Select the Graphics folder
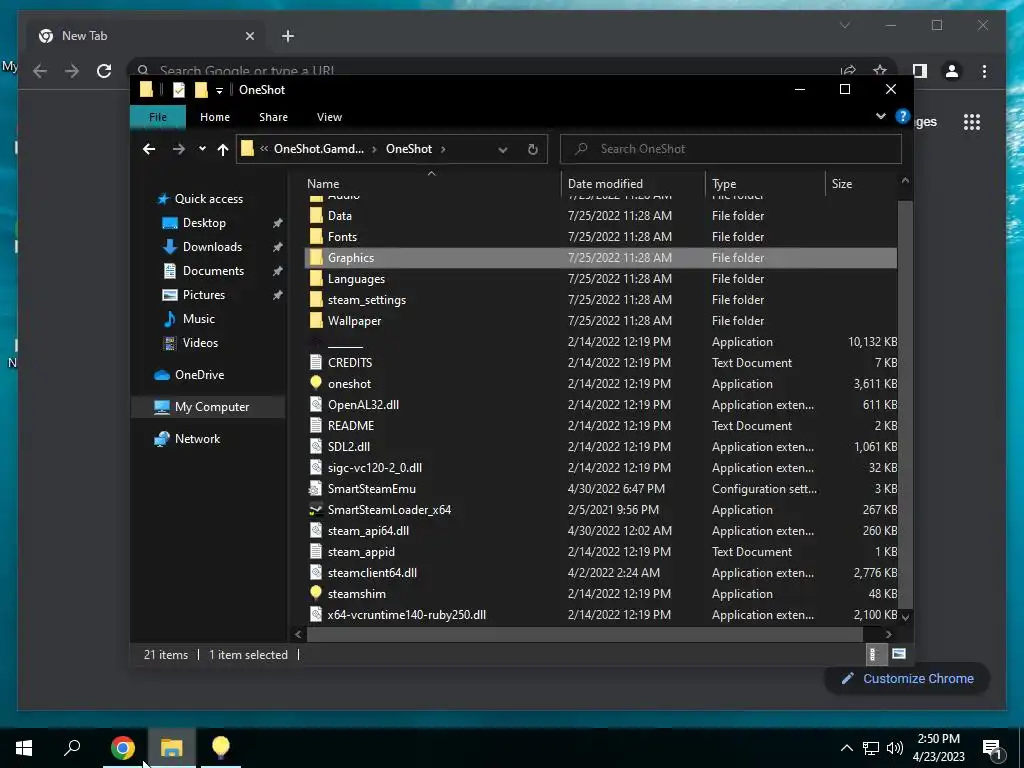The height and width of the screenshot is (768, 1024). tap(600, 257)
